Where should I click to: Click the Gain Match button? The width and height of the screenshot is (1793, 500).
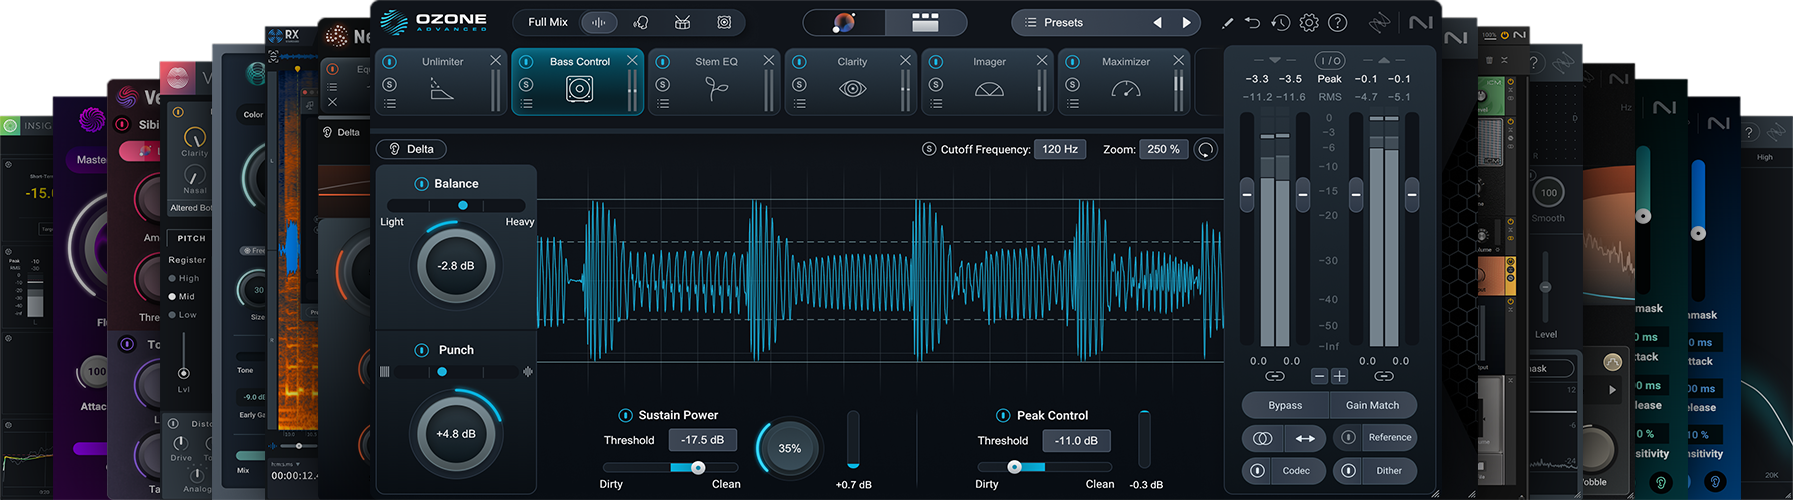pos(1372,405)
